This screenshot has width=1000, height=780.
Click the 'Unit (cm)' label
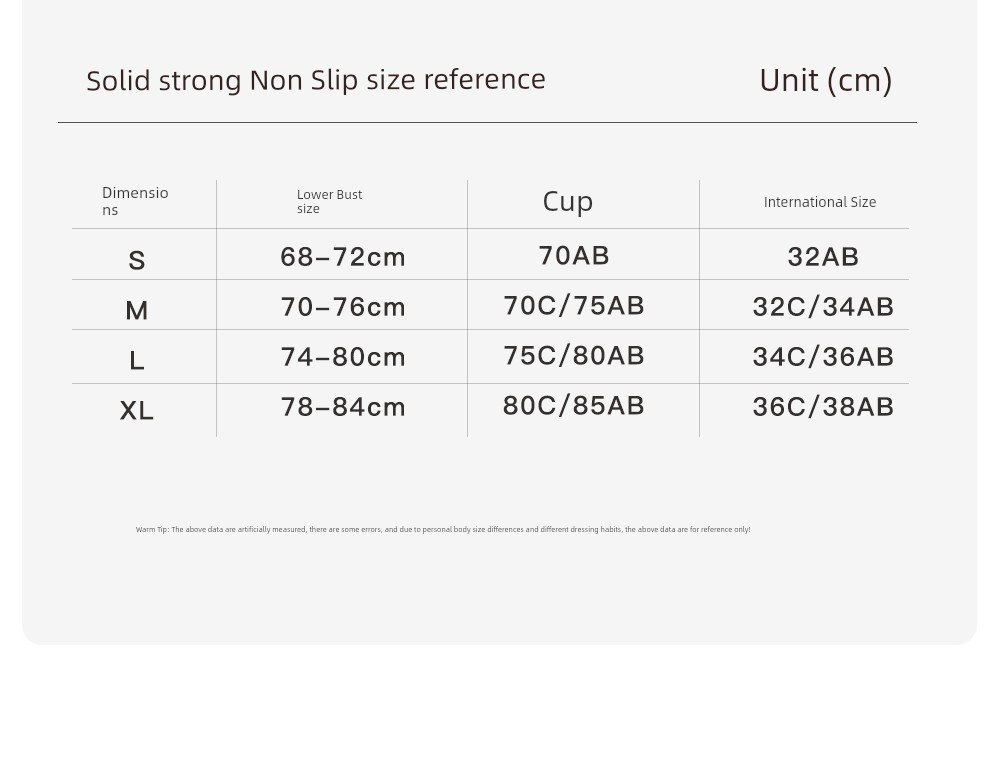click(825, 81)
